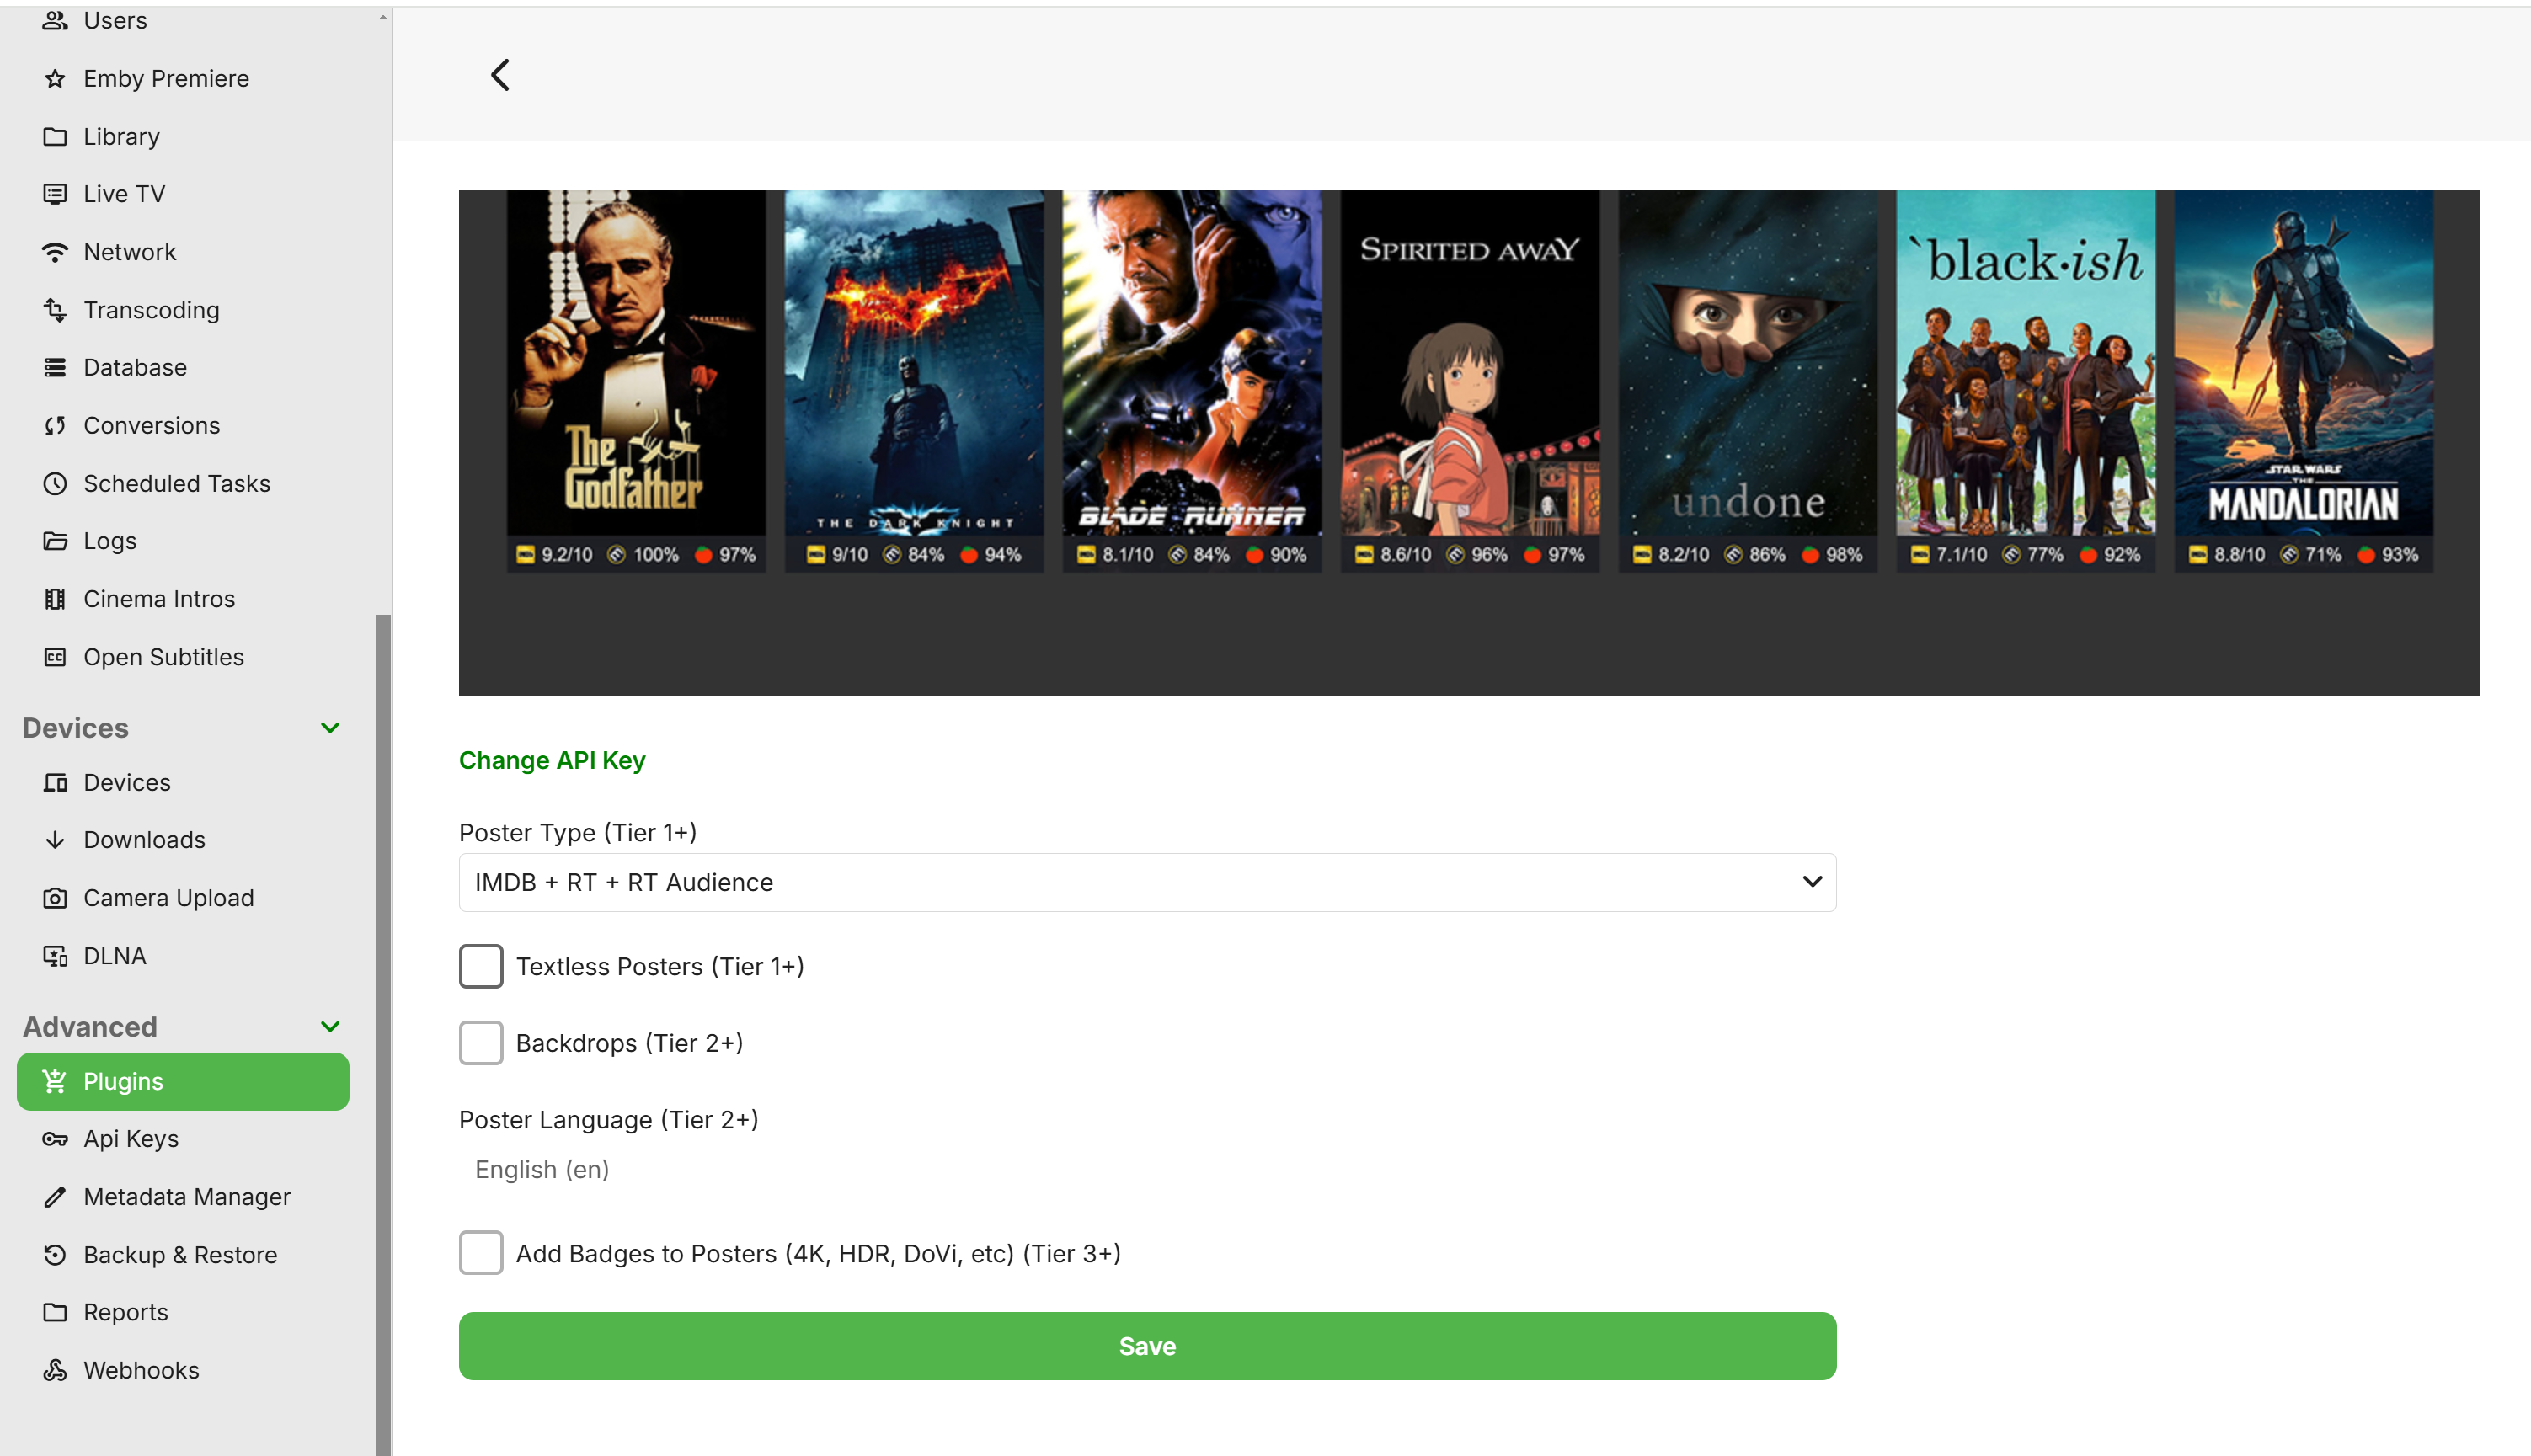Click the Cinema Intros film icon
Image resolution: width=2531 pixels, height=1456 pixels.
coord(55,599)
